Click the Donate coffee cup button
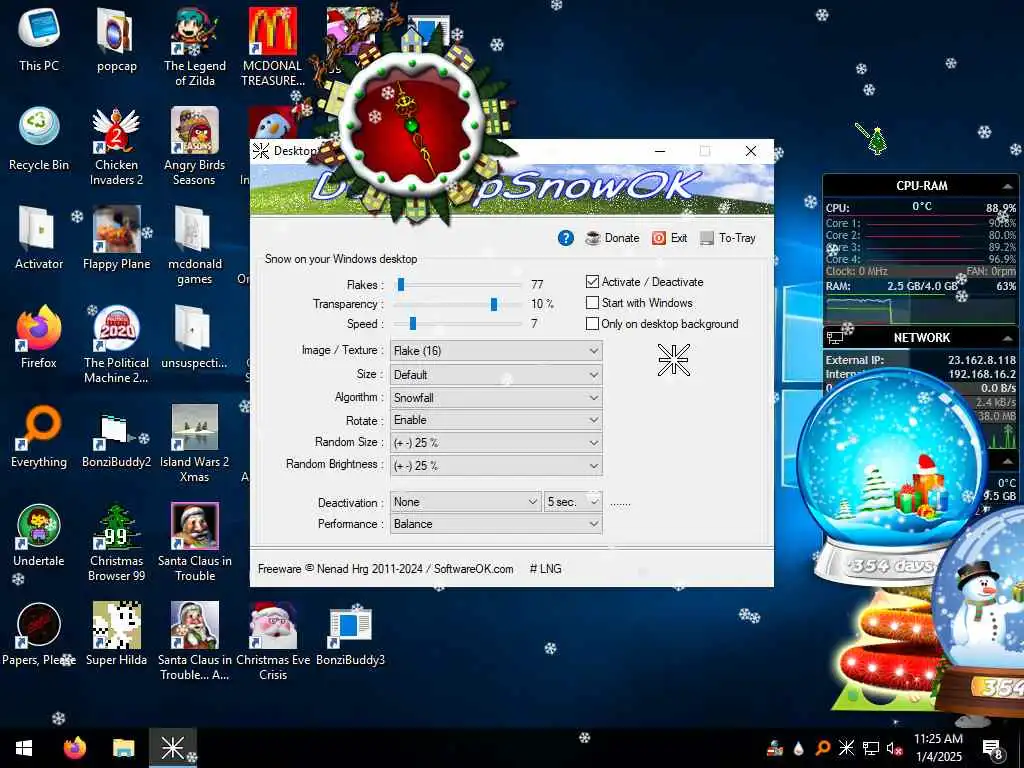The image size is (1024, 768). pos(612,238)
